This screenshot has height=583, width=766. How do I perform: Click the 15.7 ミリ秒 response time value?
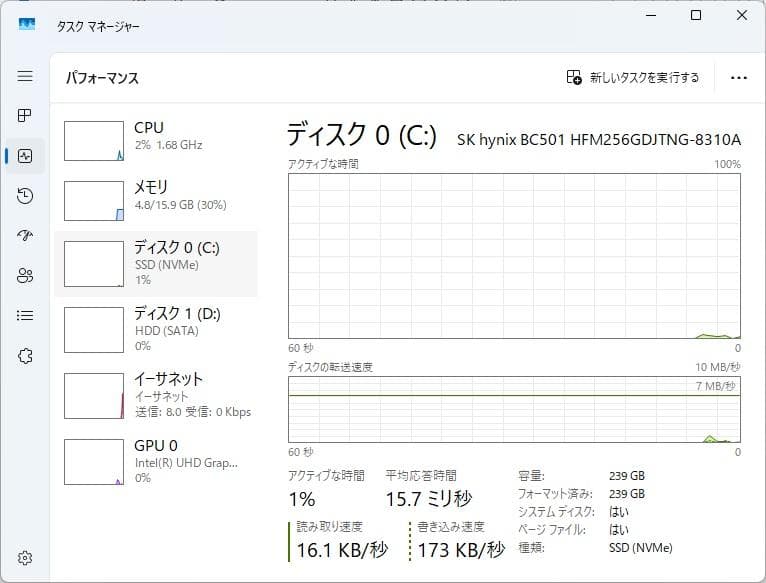coord(429,499)
